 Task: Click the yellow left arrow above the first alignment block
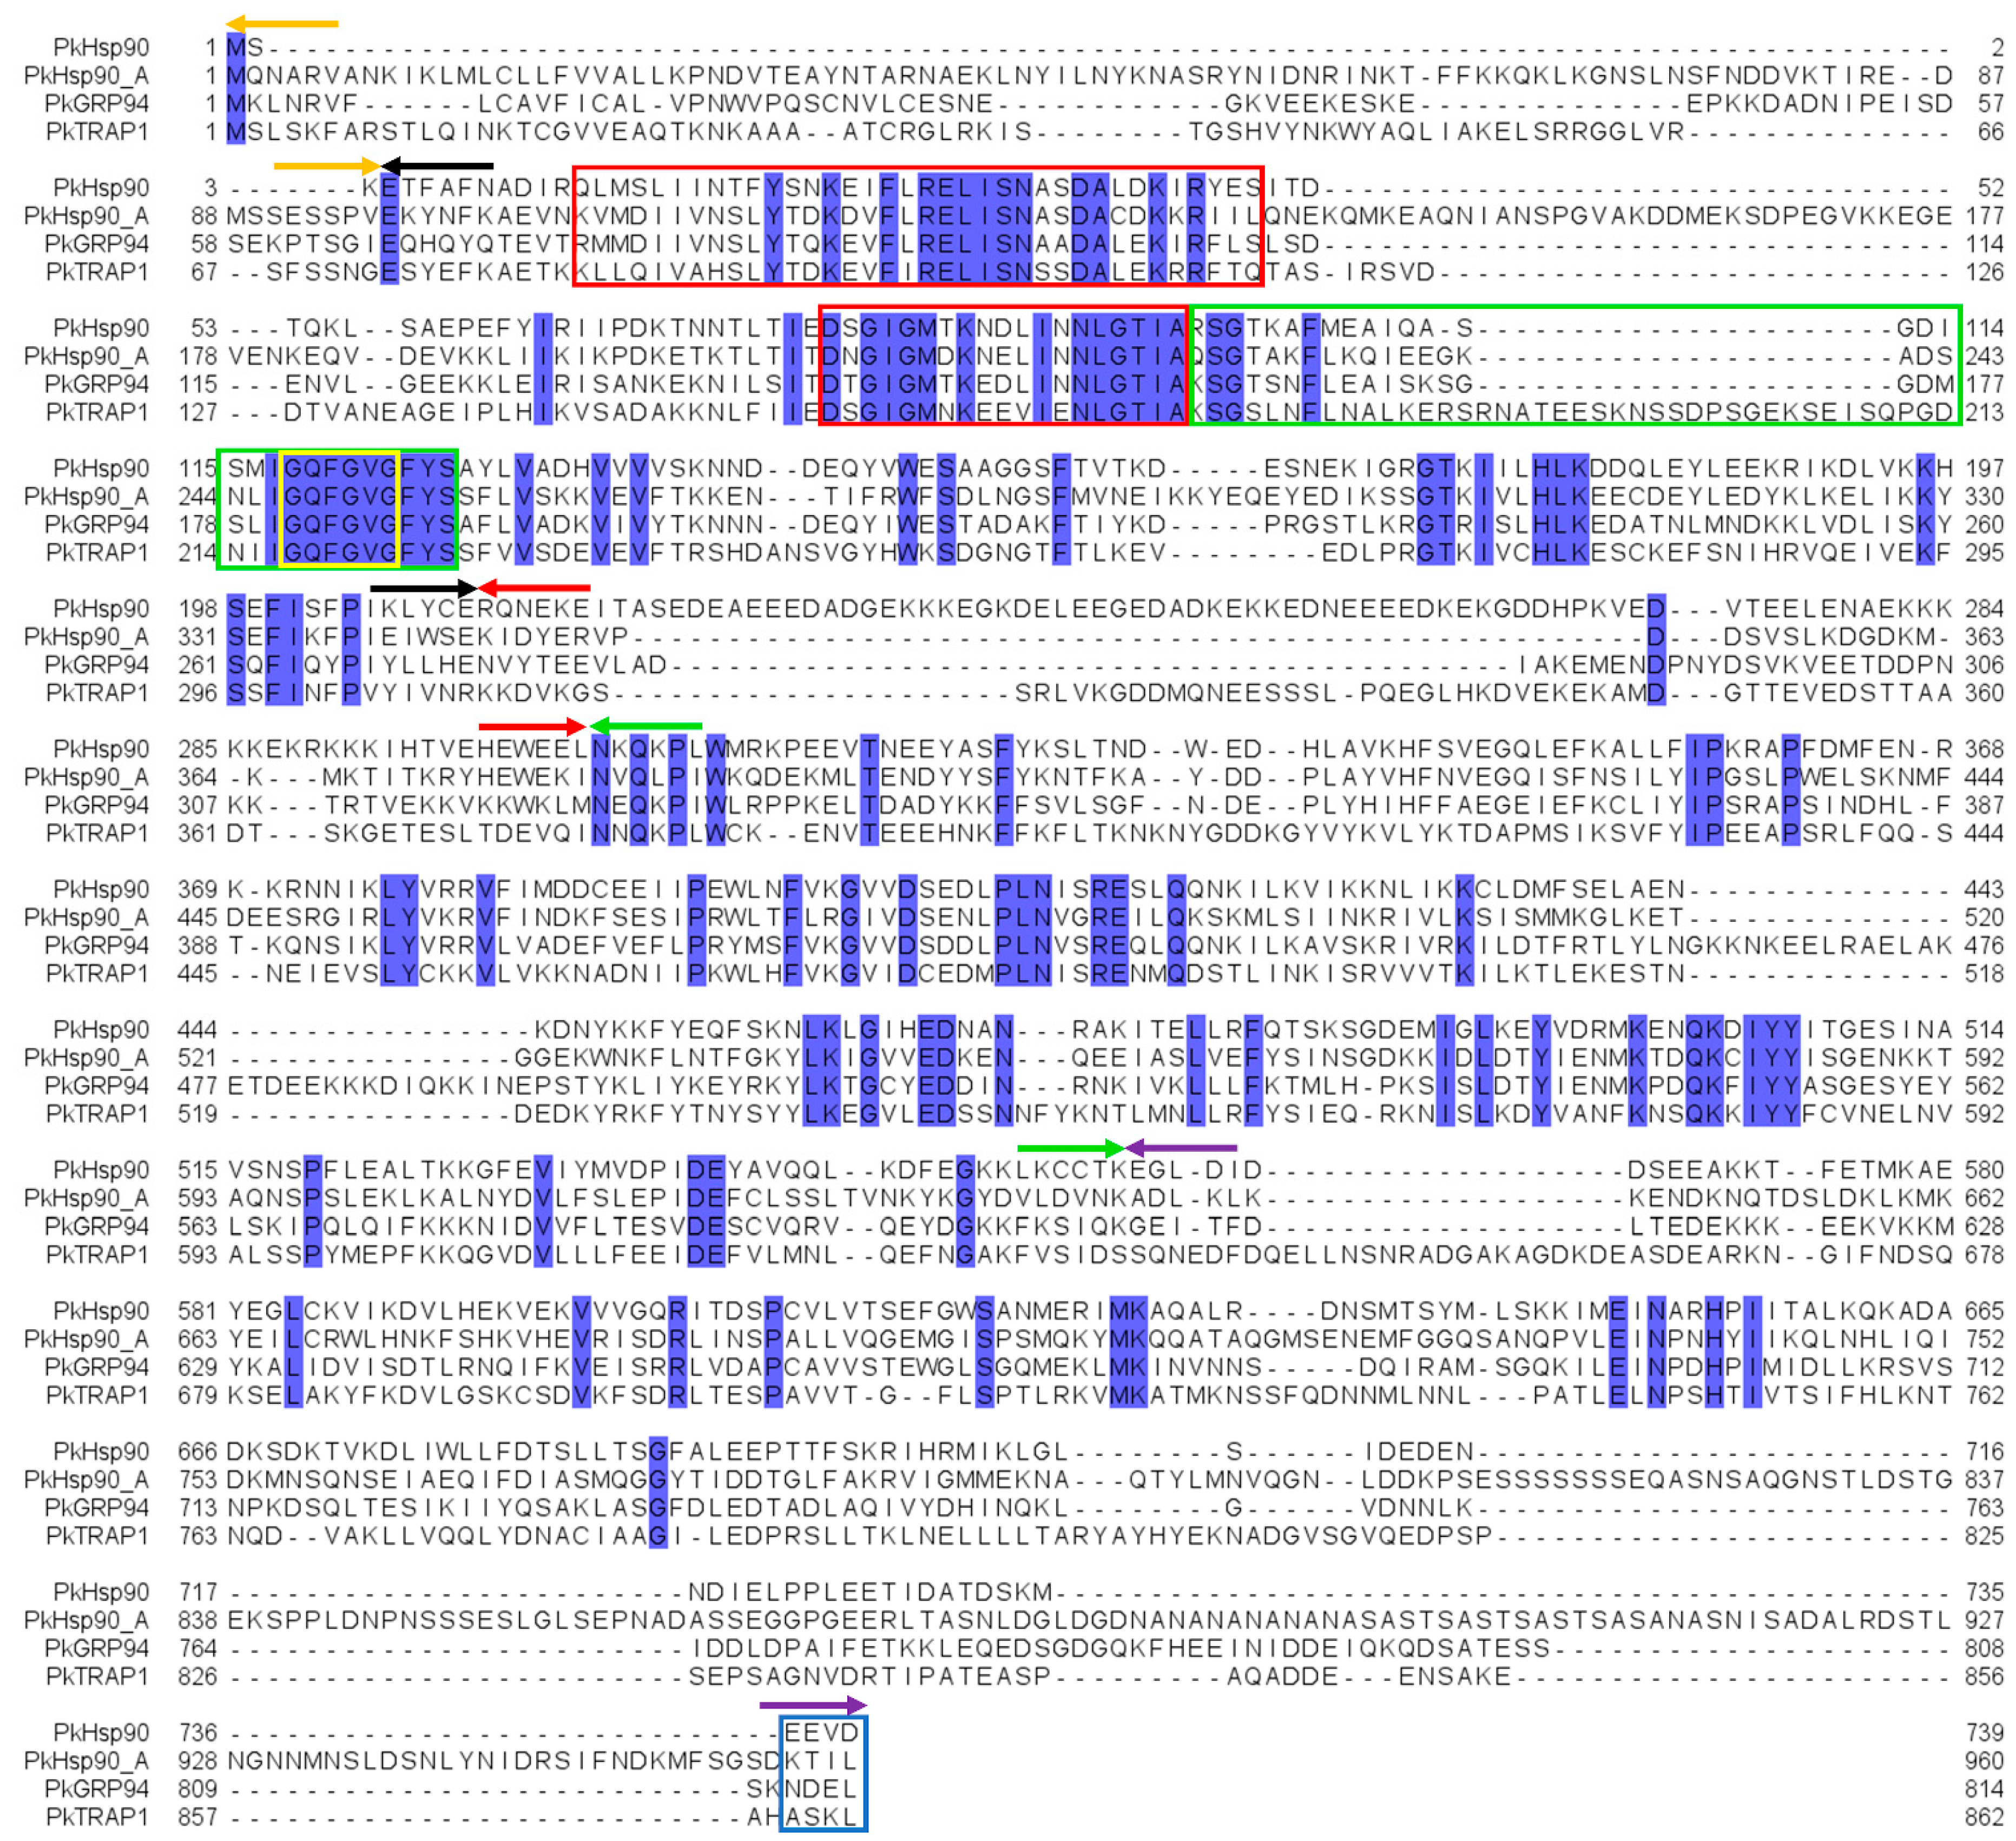(x=282, y=23)
